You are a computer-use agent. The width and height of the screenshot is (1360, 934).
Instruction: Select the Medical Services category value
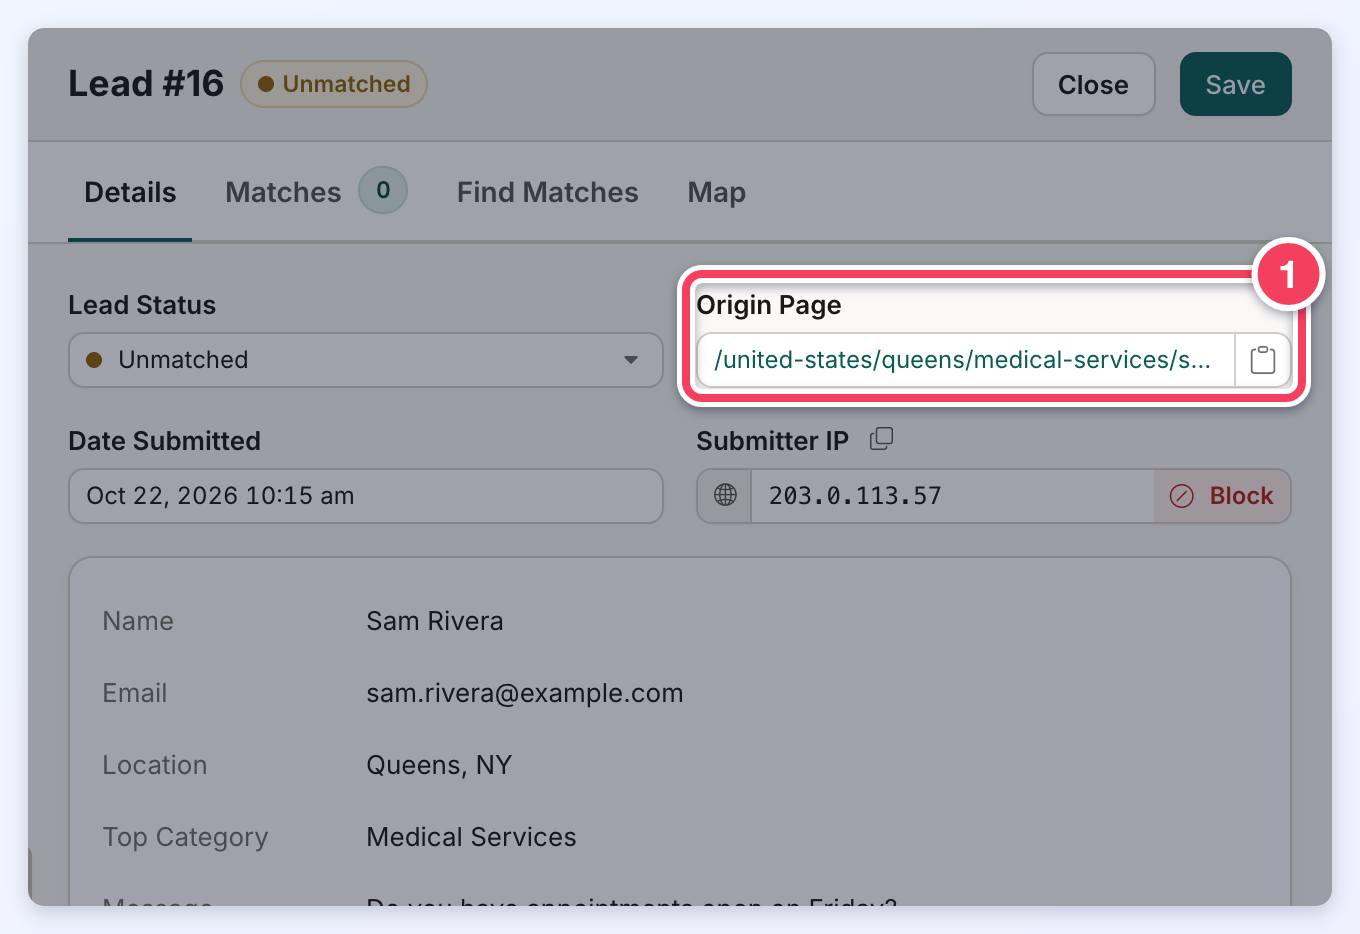click(472, 837)
